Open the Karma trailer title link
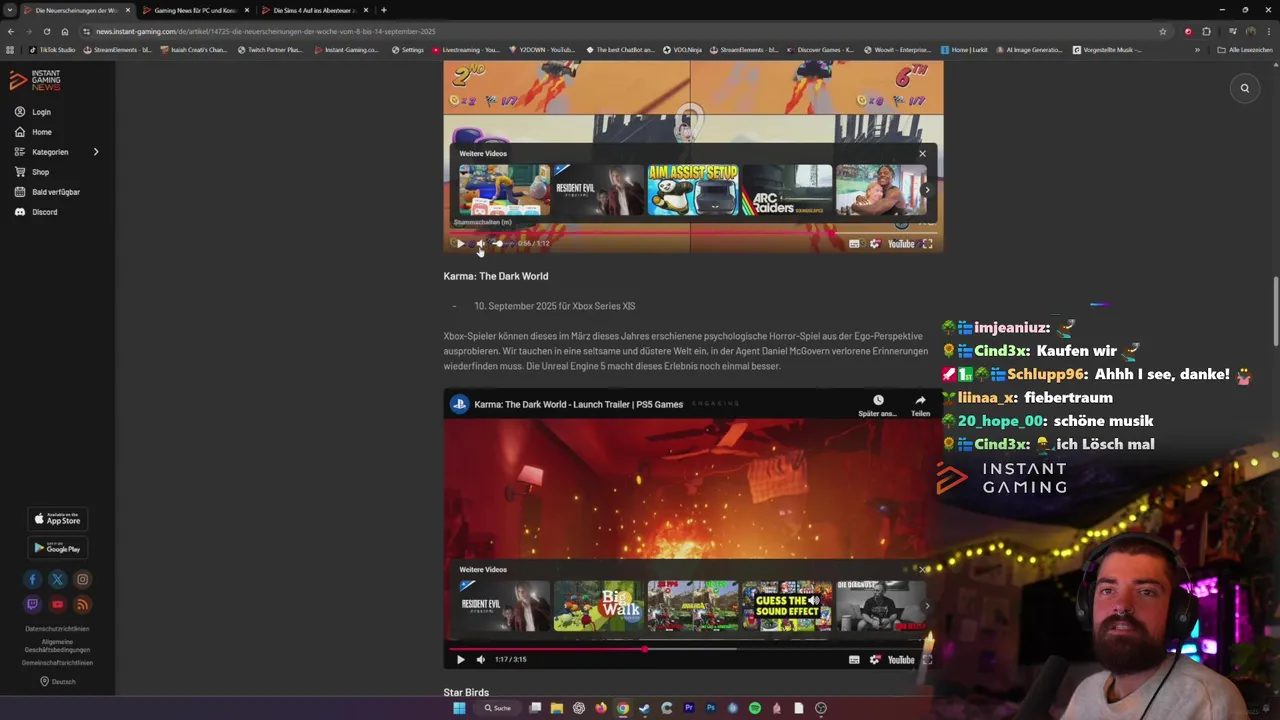Viewport: 1280px width, 720px height. pyautogui.click(x=578, y=404)
